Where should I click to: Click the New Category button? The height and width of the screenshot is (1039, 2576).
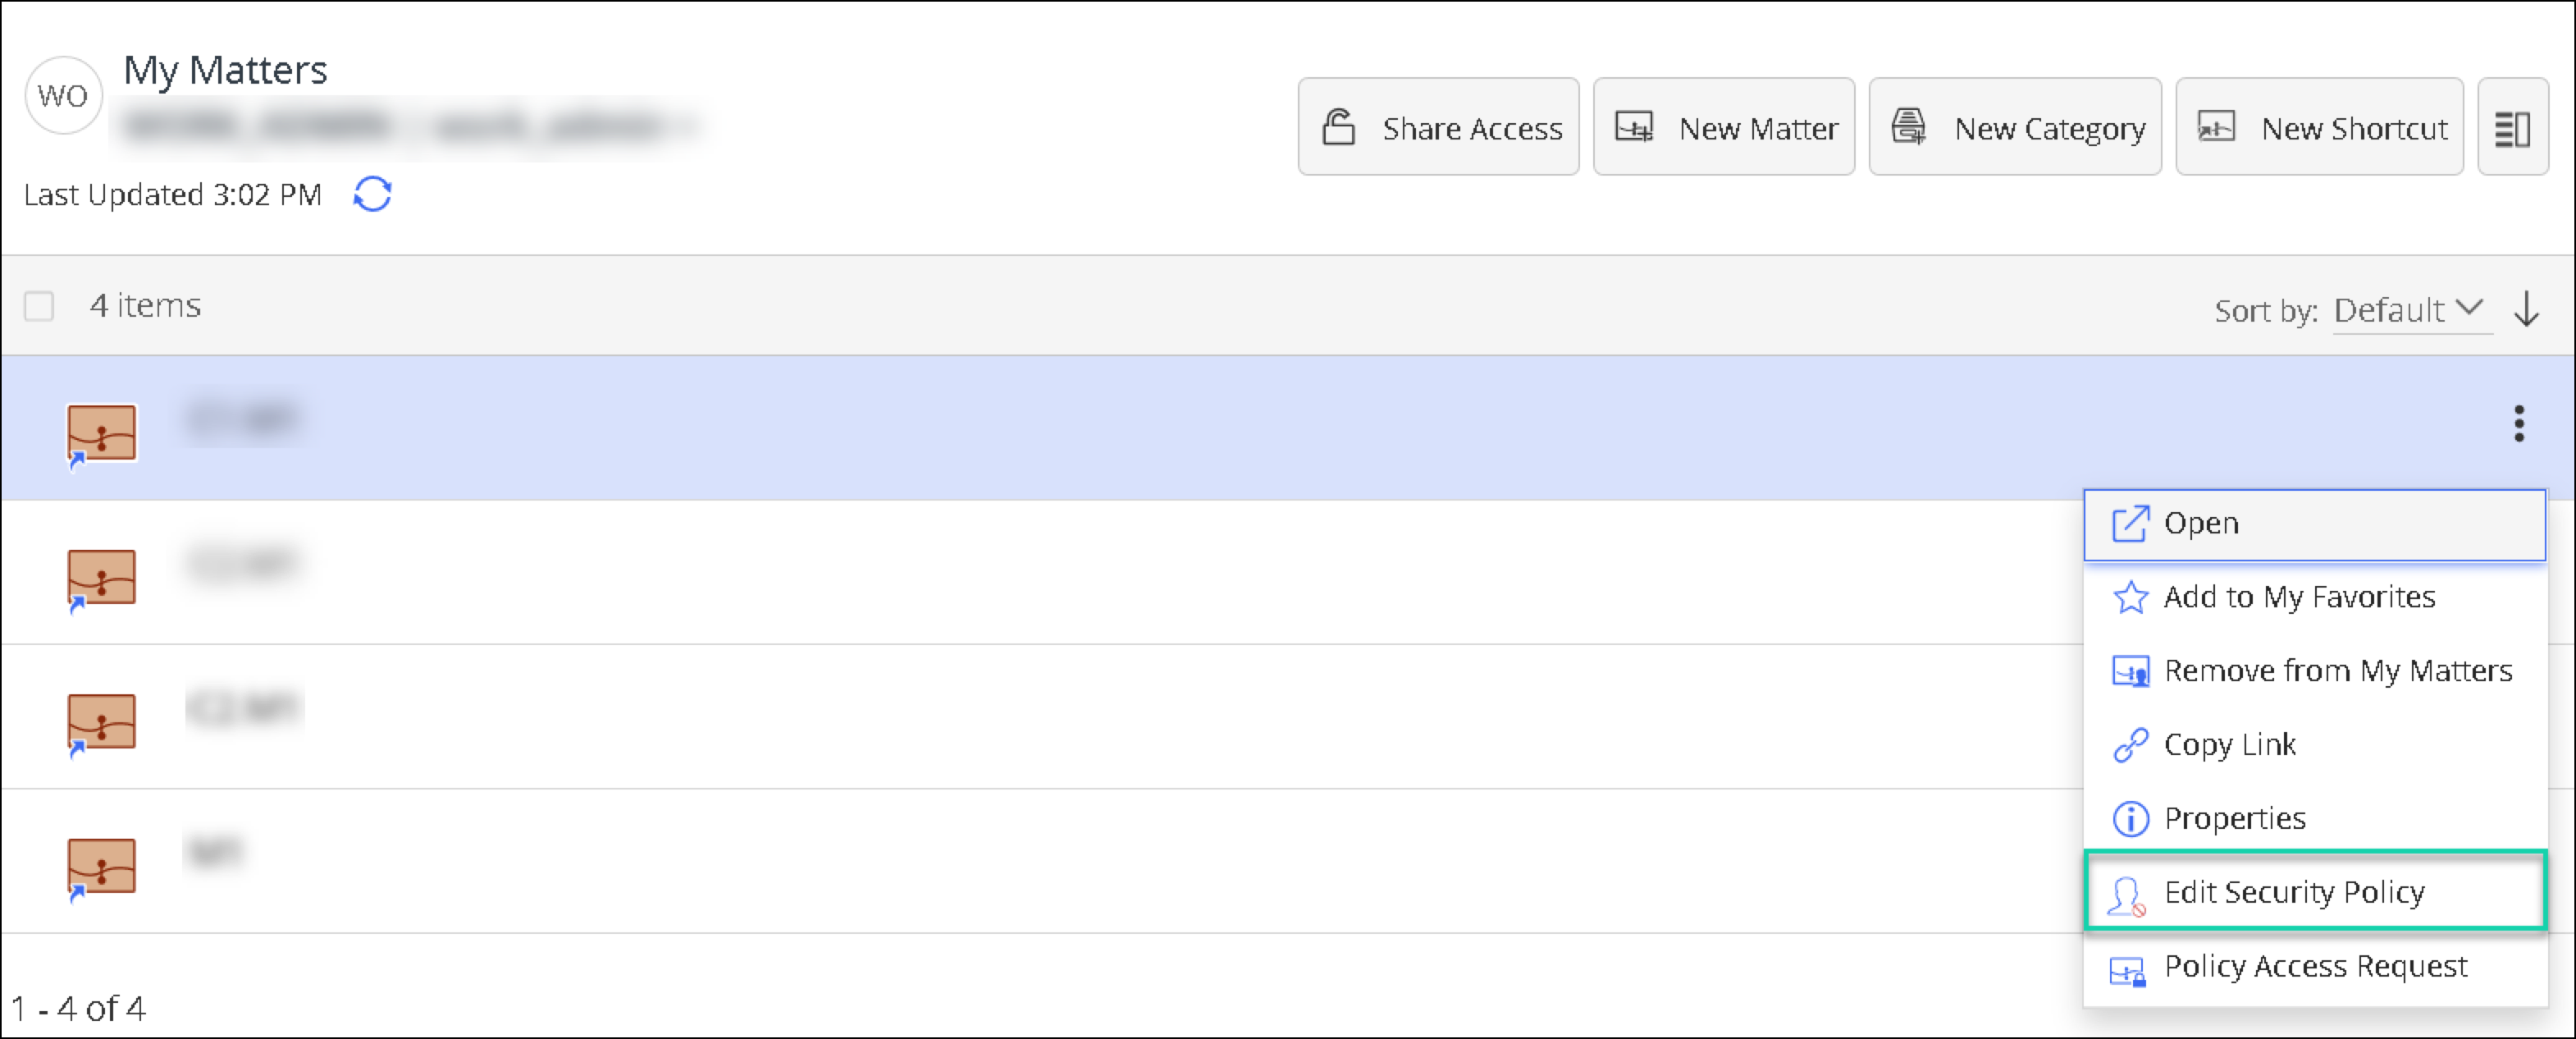2014,128
